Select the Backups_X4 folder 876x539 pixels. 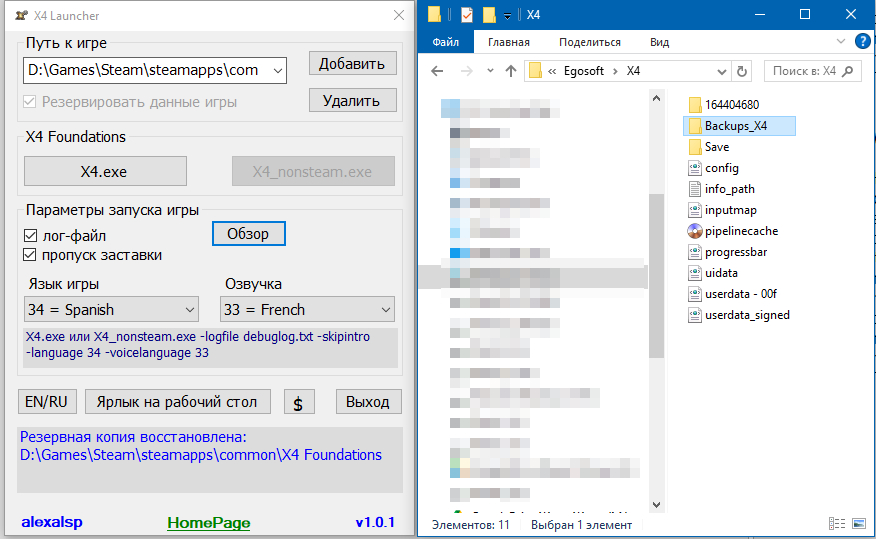click(735, 125)
